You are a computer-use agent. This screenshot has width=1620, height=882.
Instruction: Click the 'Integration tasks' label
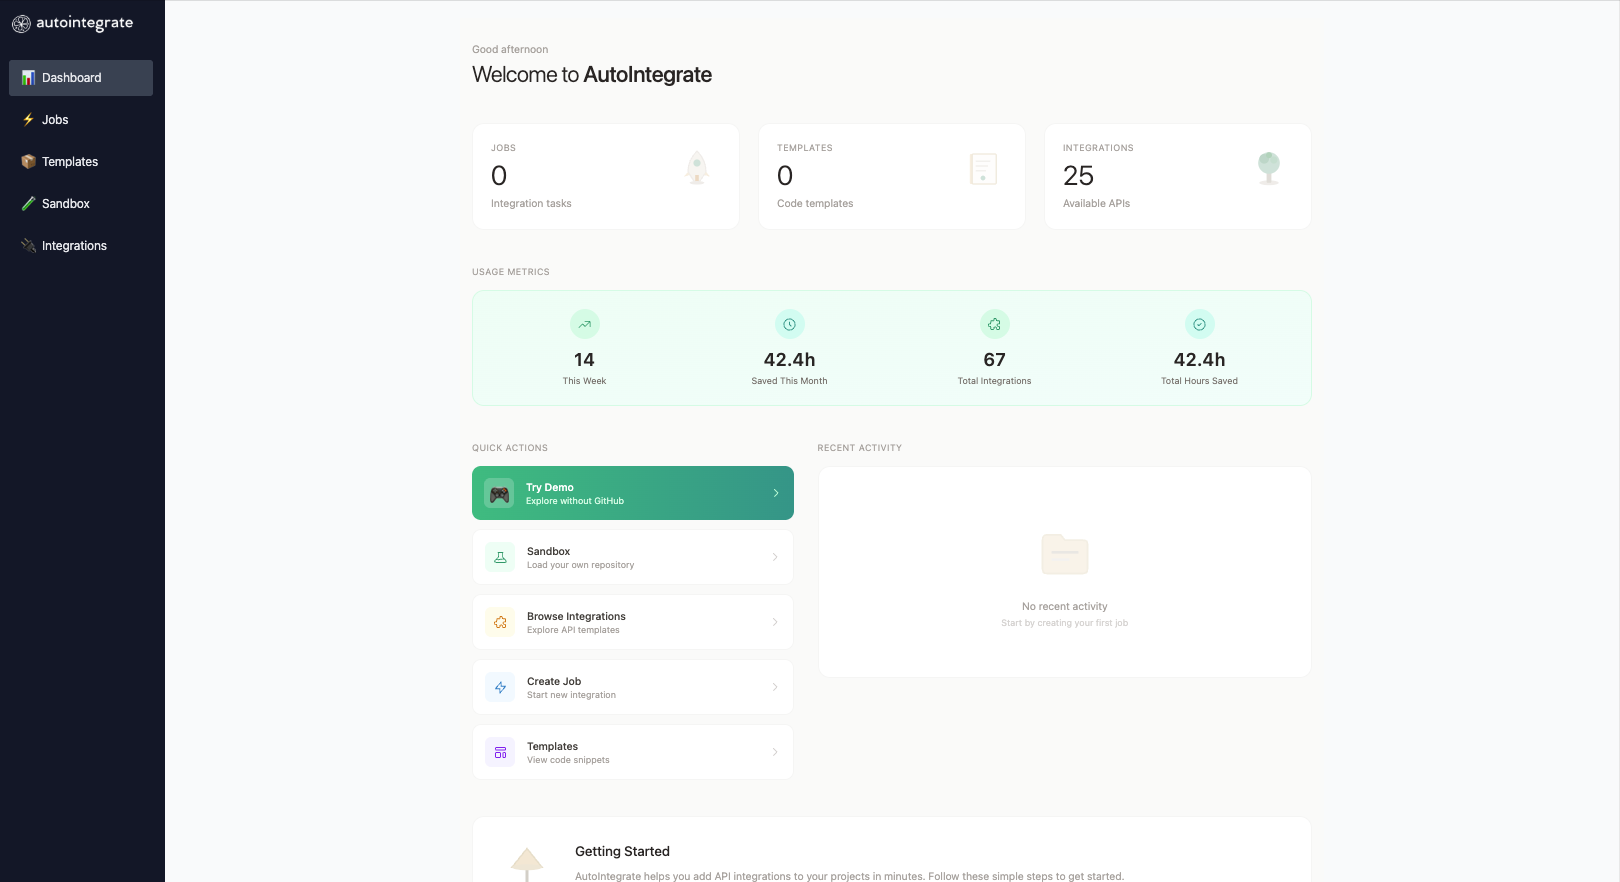pos(531,204)
